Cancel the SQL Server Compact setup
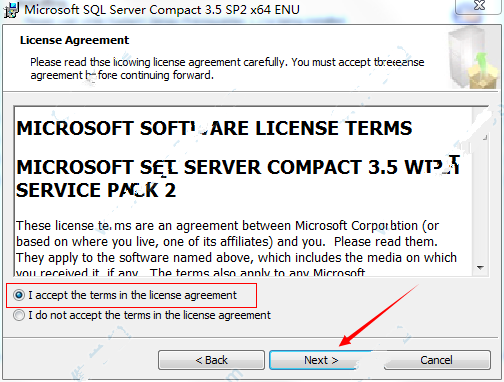The height and width of the screenshot is (382, 504). click(437, 360)
